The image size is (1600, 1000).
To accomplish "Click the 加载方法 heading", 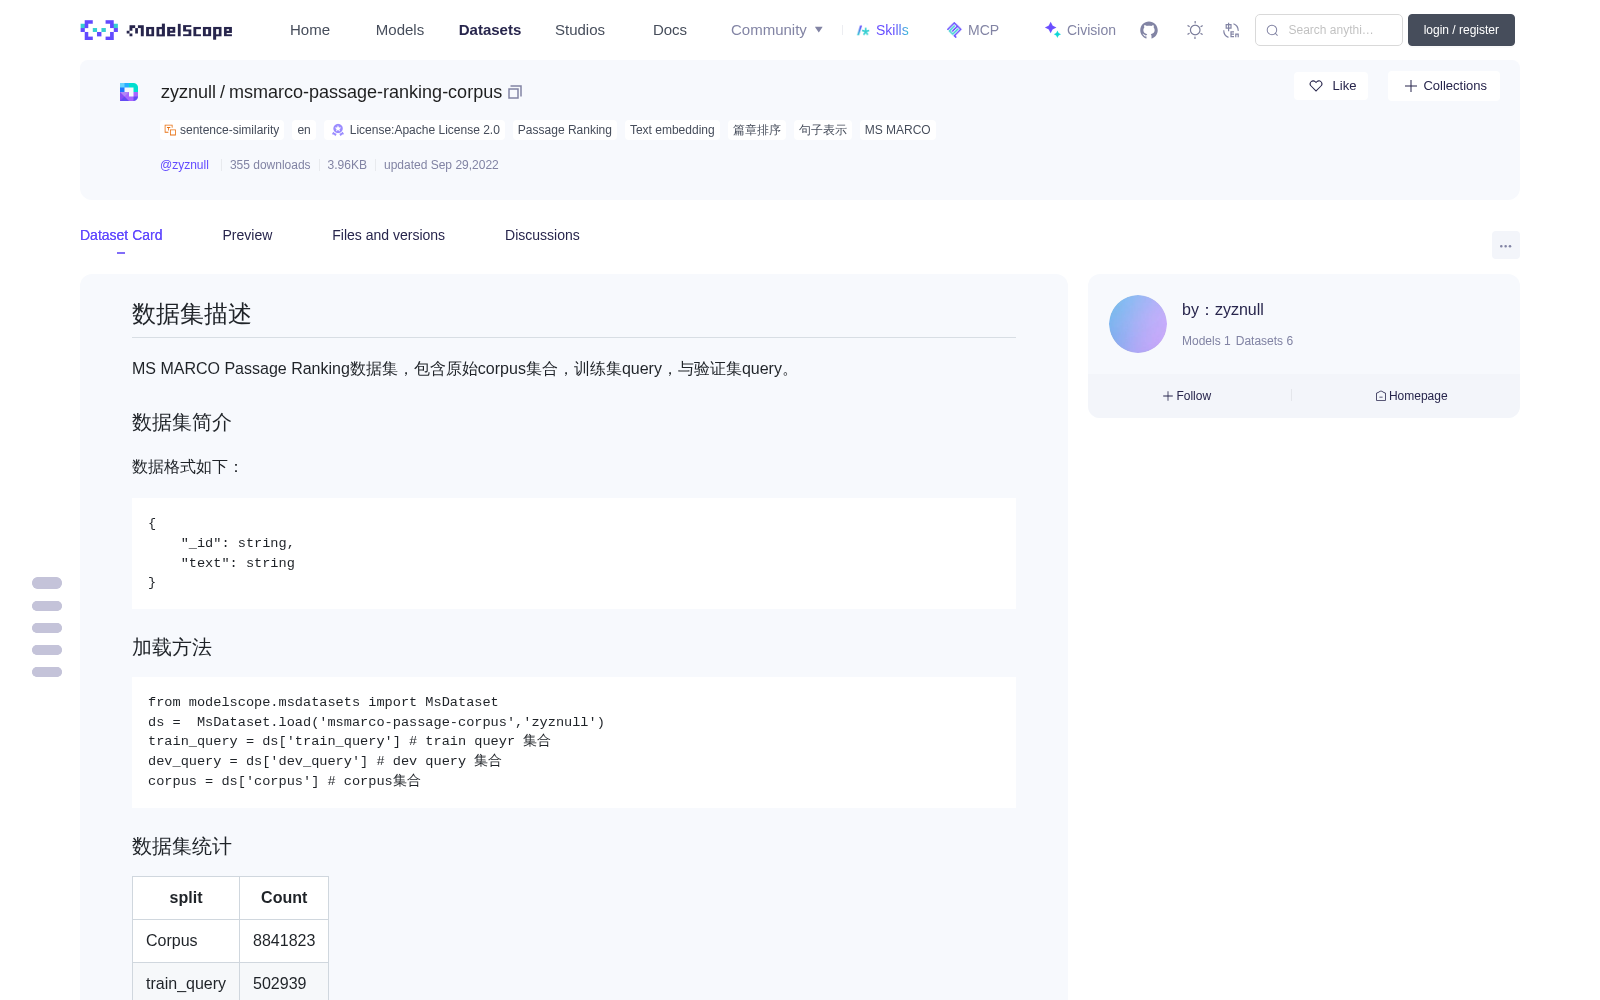I will (172, 647).
